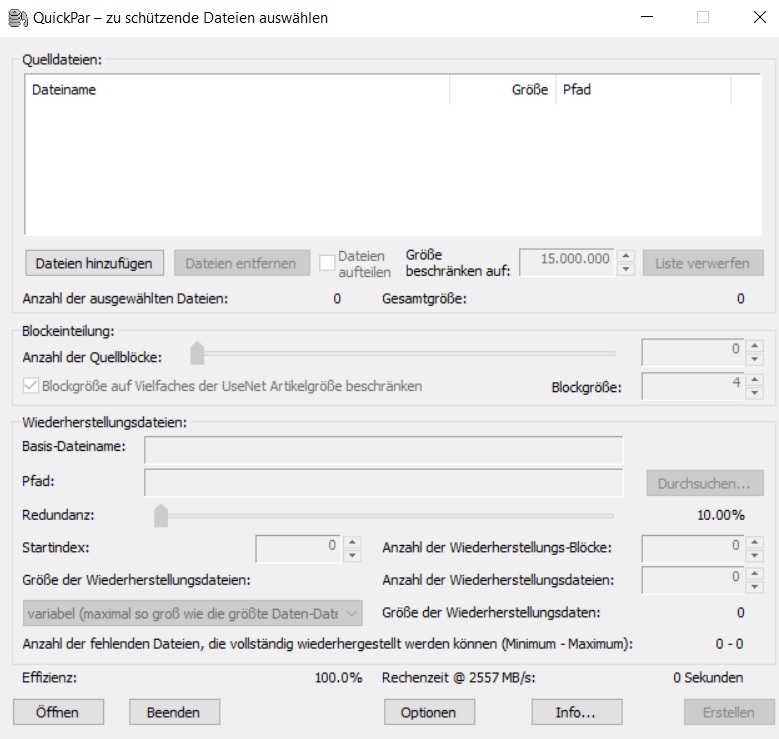Increase 'Anzahl der Quellblöcke' with up arrow

tap(755, 346)
